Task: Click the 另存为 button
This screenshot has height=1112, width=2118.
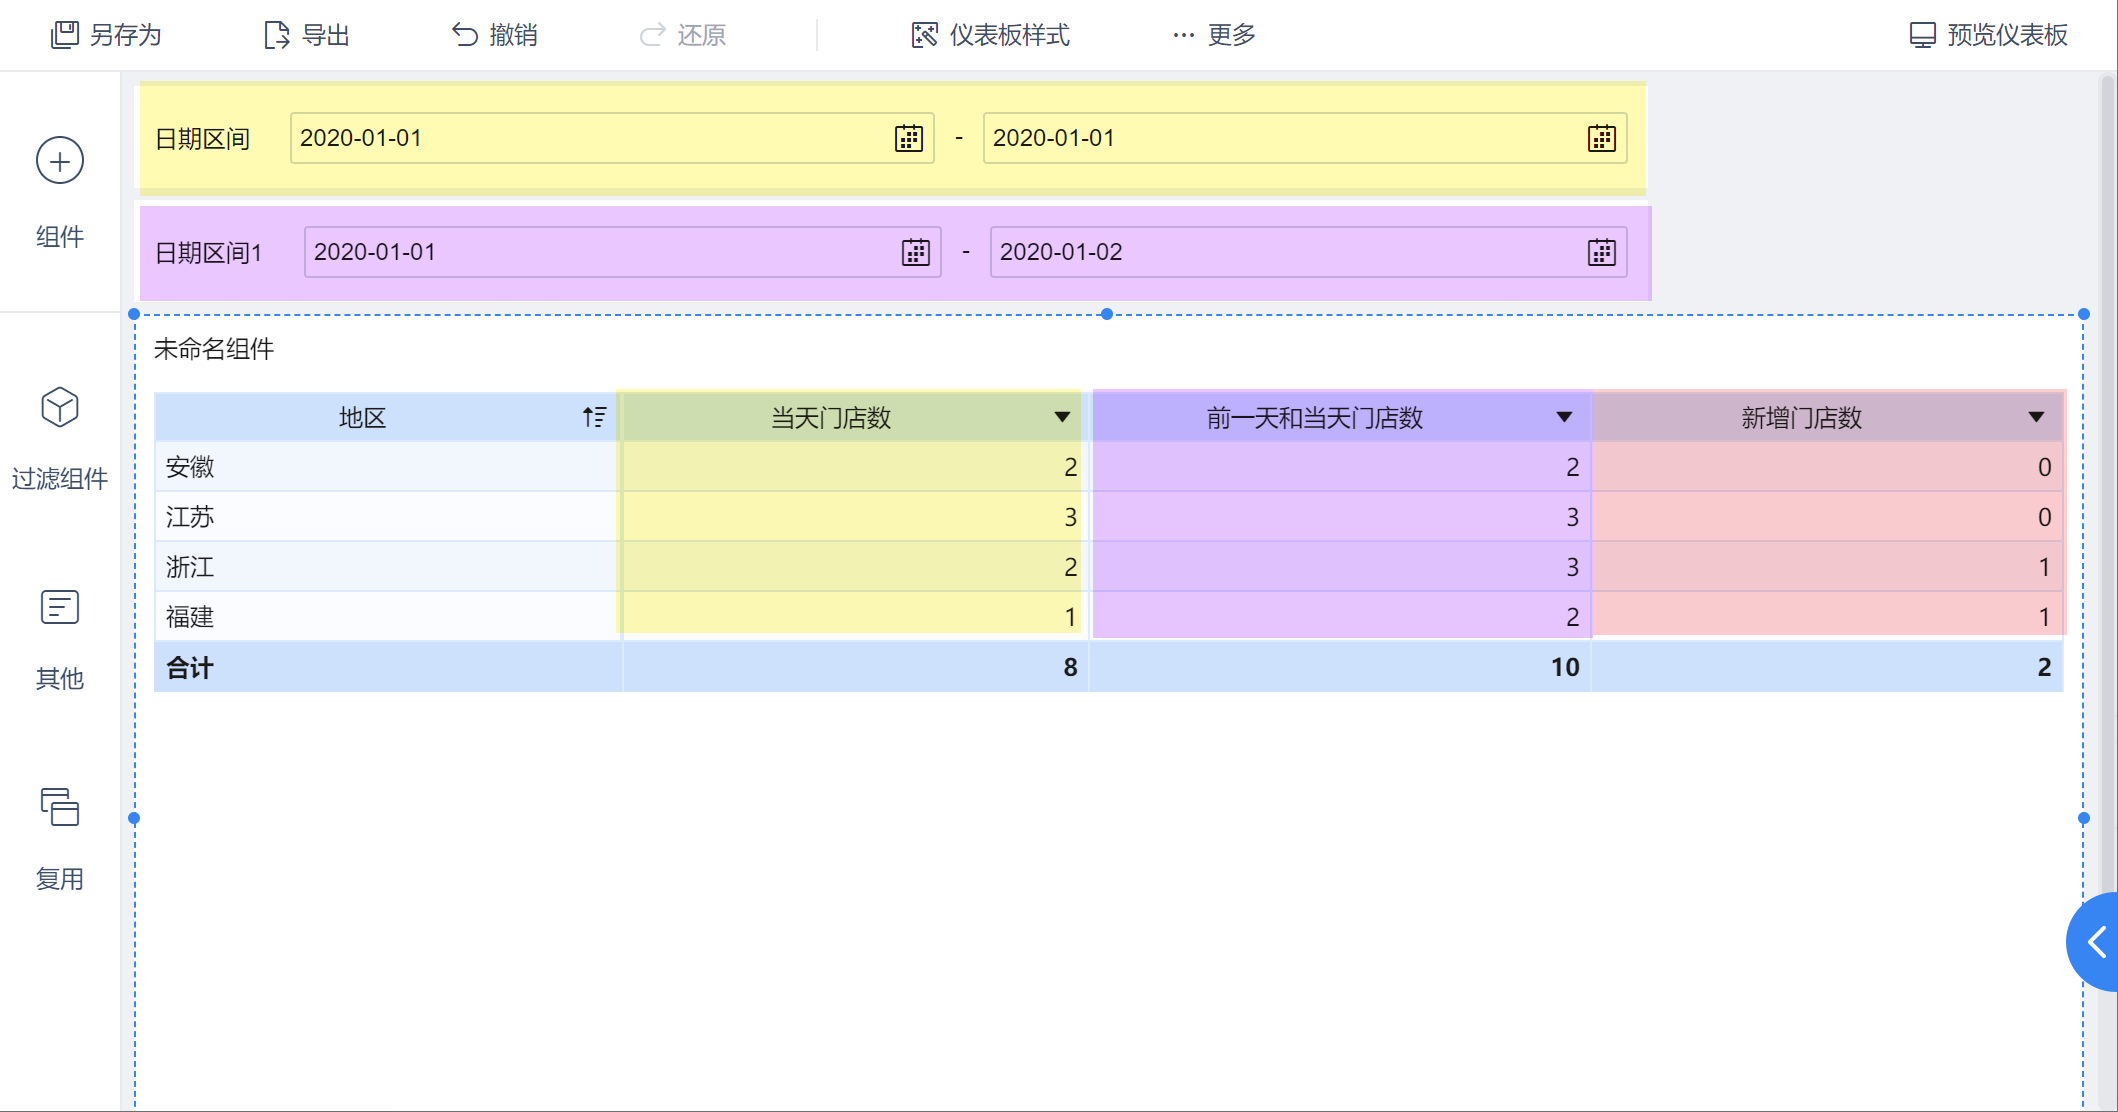Action: tap(106, 35)
